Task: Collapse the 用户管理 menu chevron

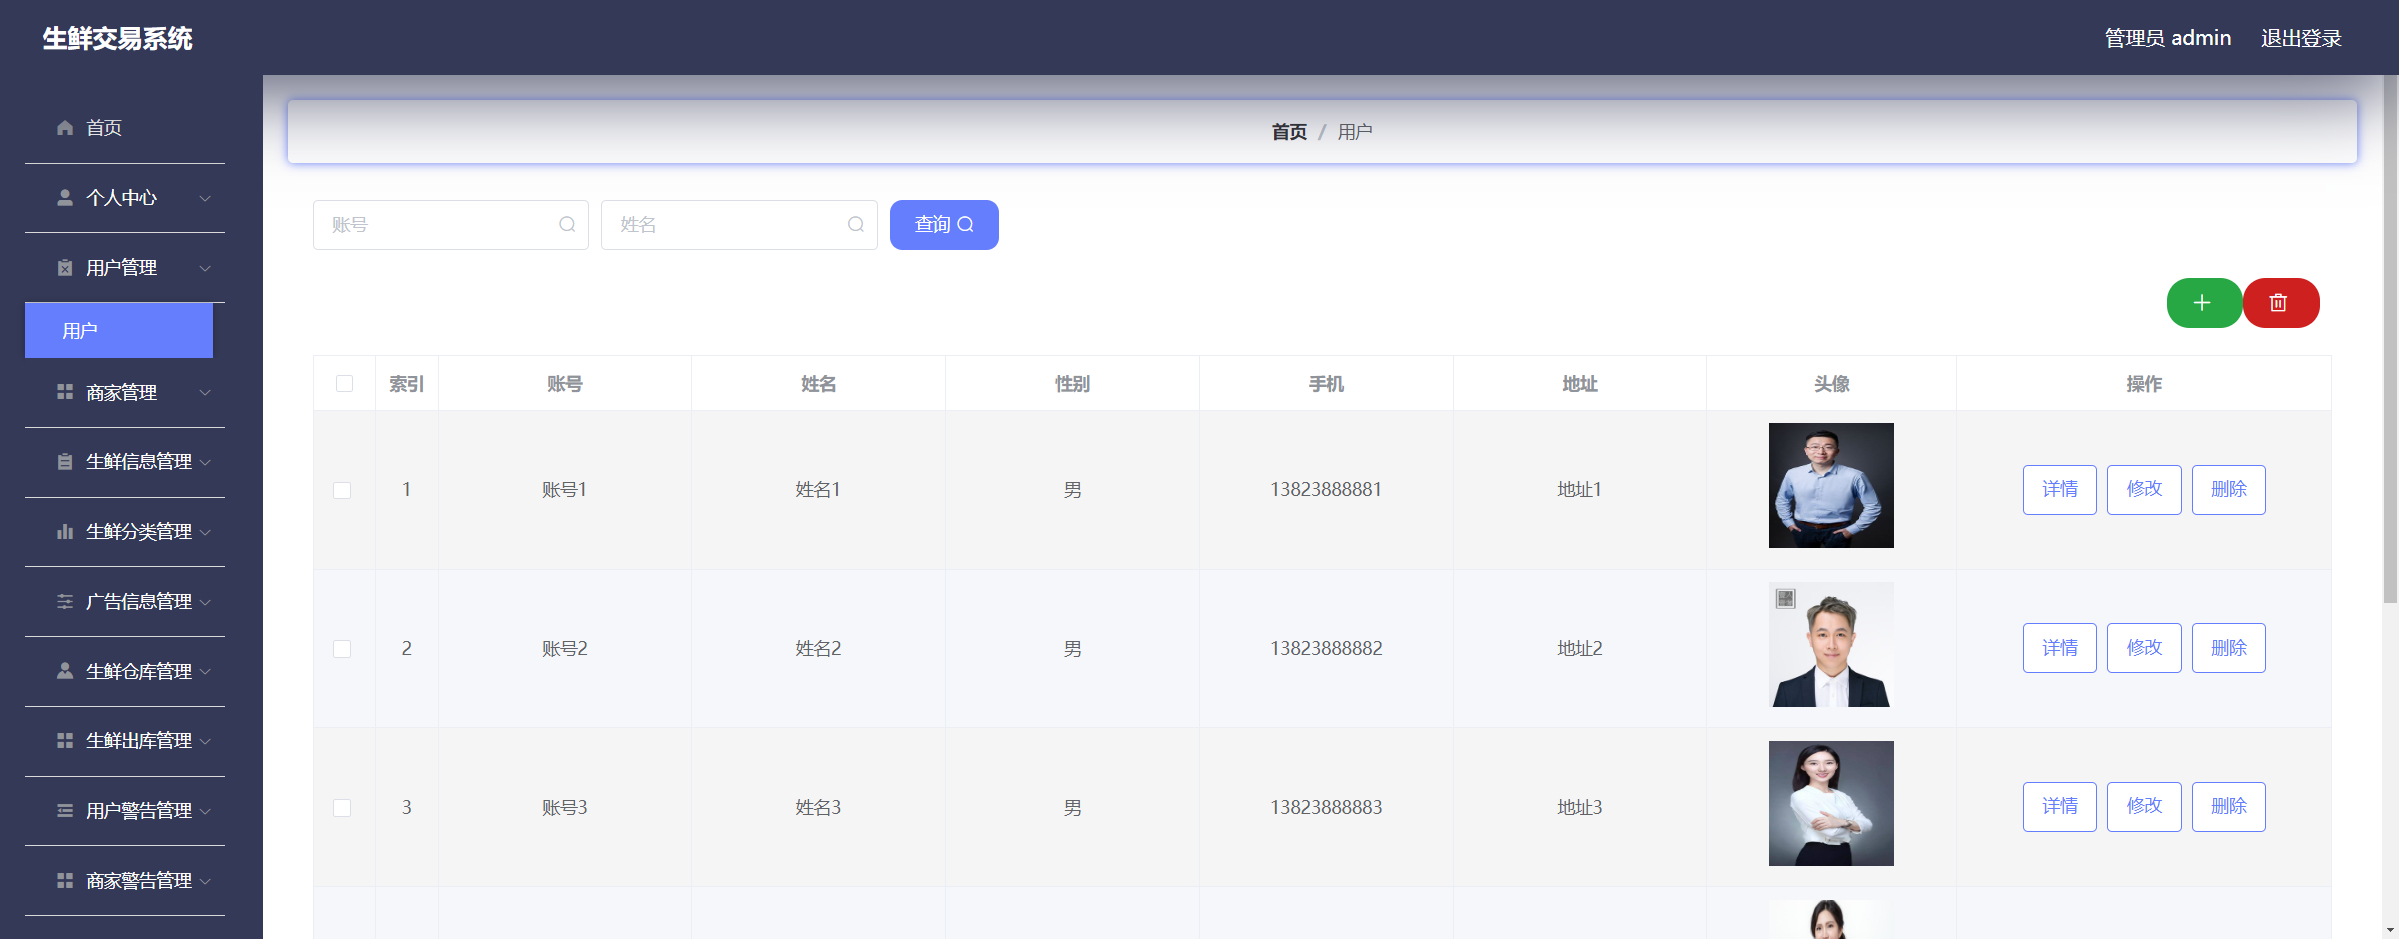Action: point(205,268)
